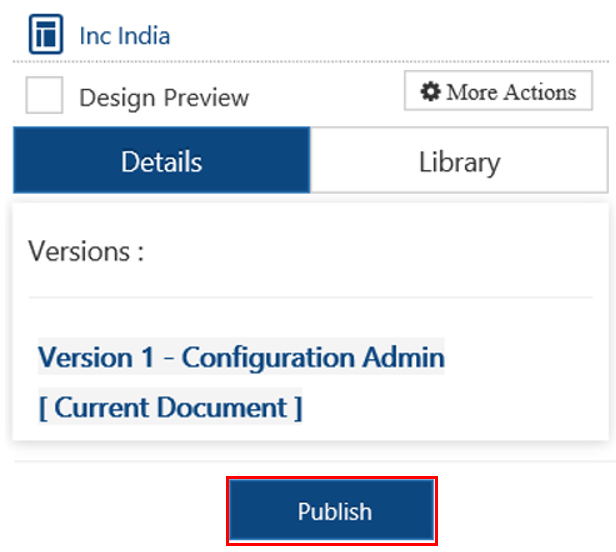
Task: Click the "More Actions" text label
Action: point(511,92)
